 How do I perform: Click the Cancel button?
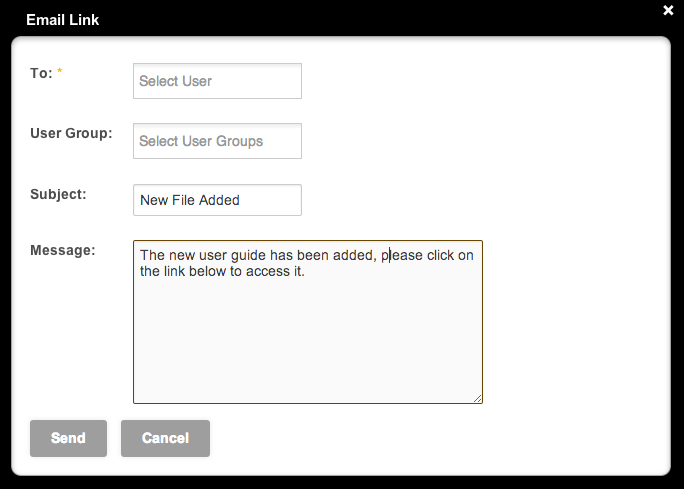(165, 438)
